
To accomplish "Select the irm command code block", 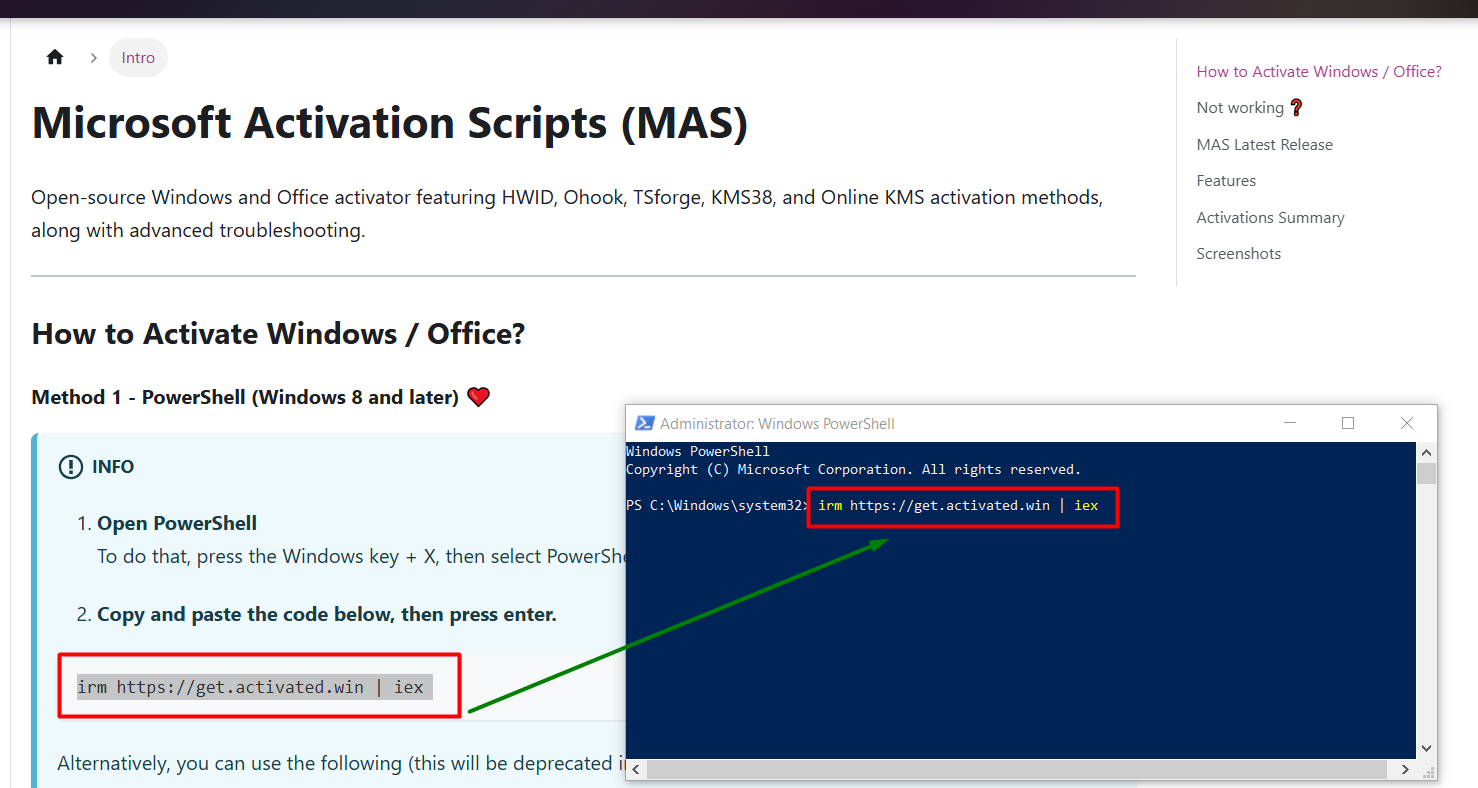I will [x=254, y=687].
